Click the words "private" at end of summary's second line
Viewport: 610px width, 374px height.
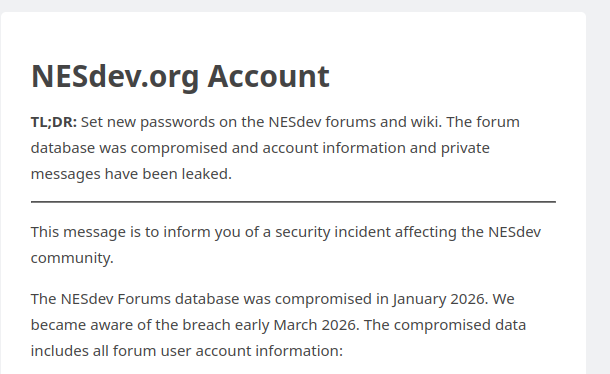tap(465, 148)
